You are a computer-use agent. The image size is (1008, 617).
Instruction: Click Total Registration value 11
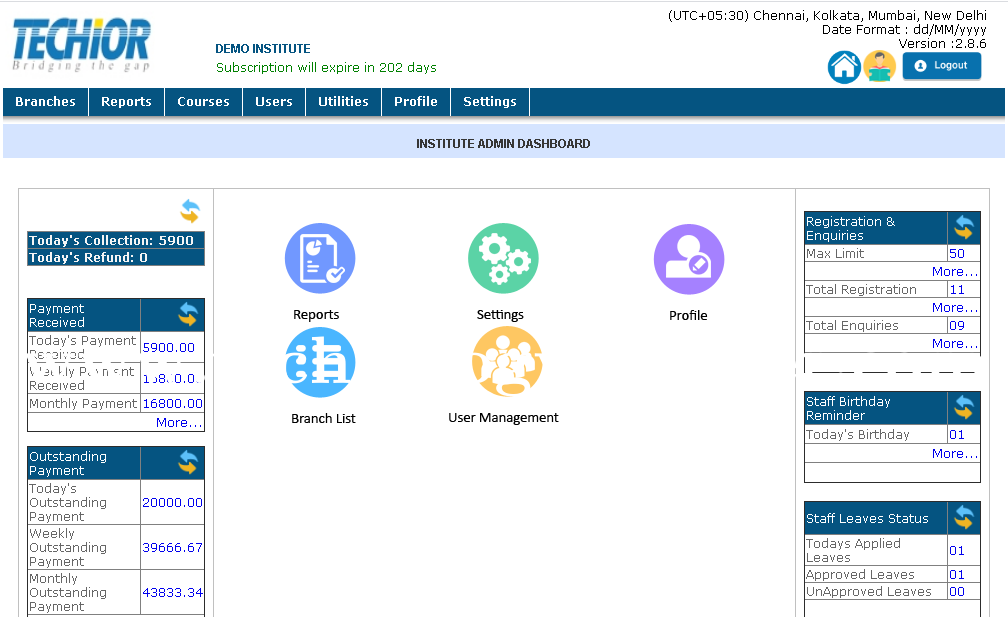click(957, 289)
